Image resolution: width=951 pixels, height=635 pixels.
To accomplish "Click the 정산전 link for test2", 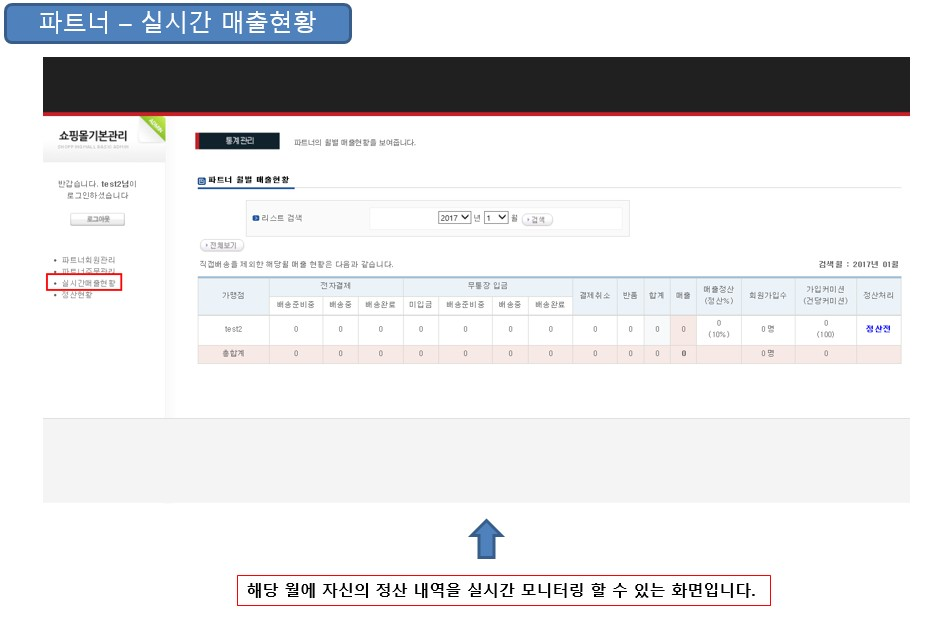I will [878, 328].
